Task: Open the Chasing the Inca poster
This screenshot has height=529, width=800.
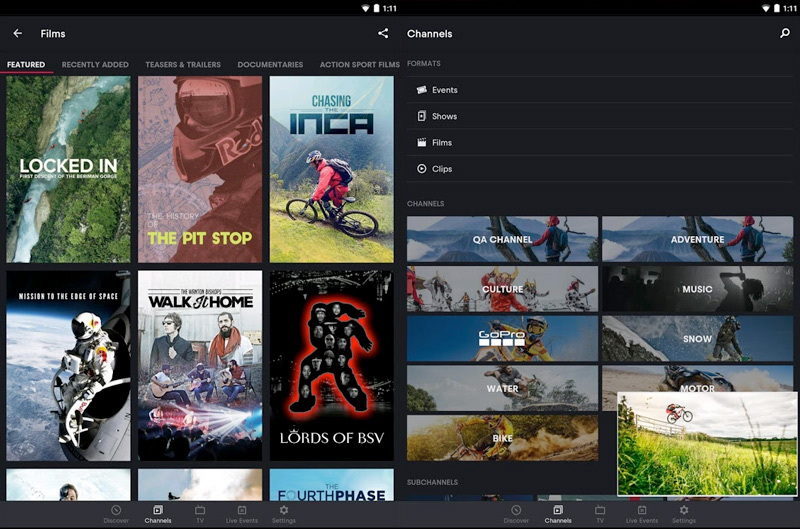Action: point(332,169)
